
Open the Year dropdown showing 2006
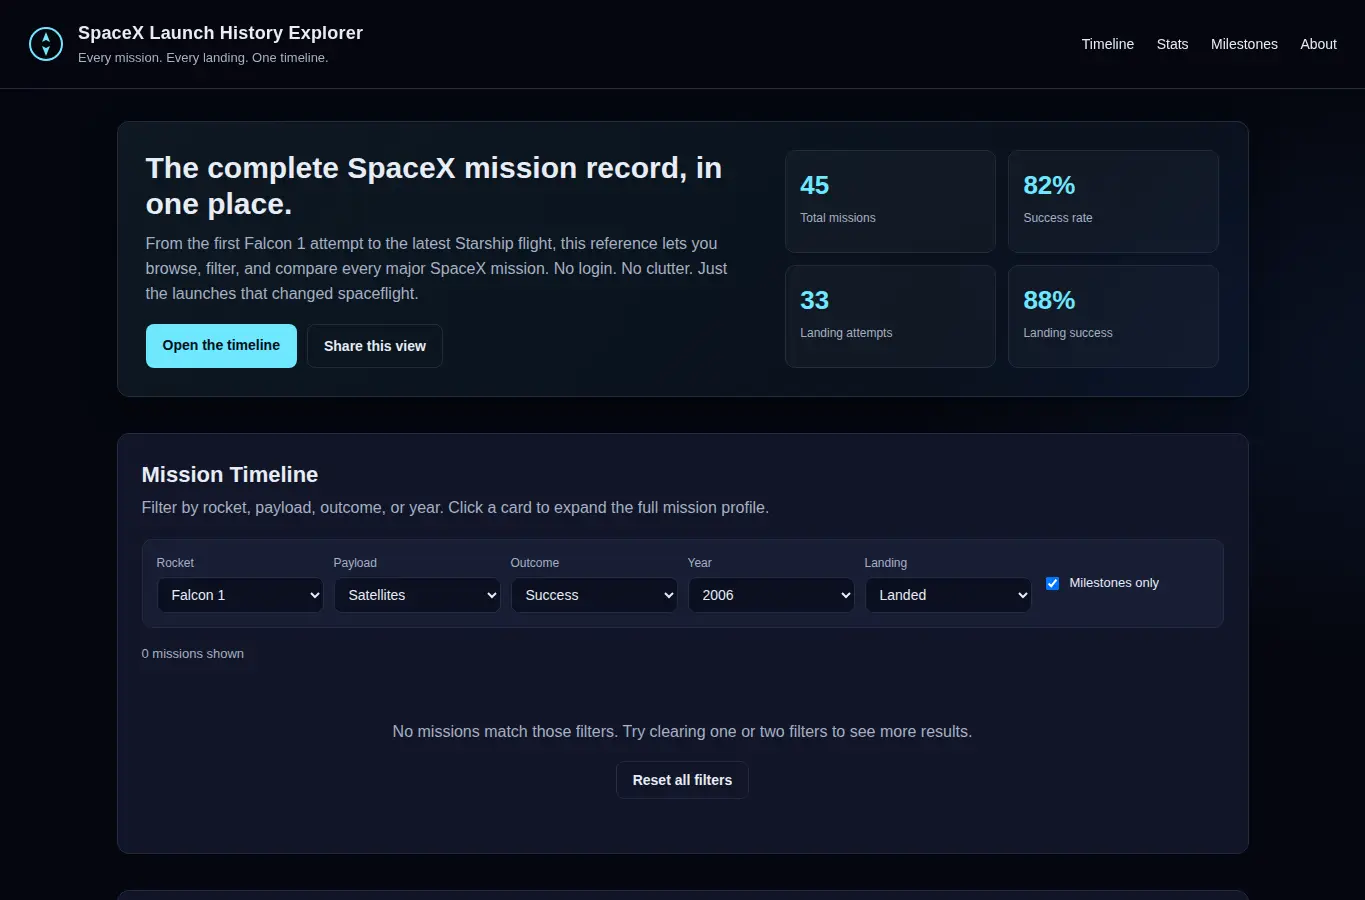(x=771, y=595)
